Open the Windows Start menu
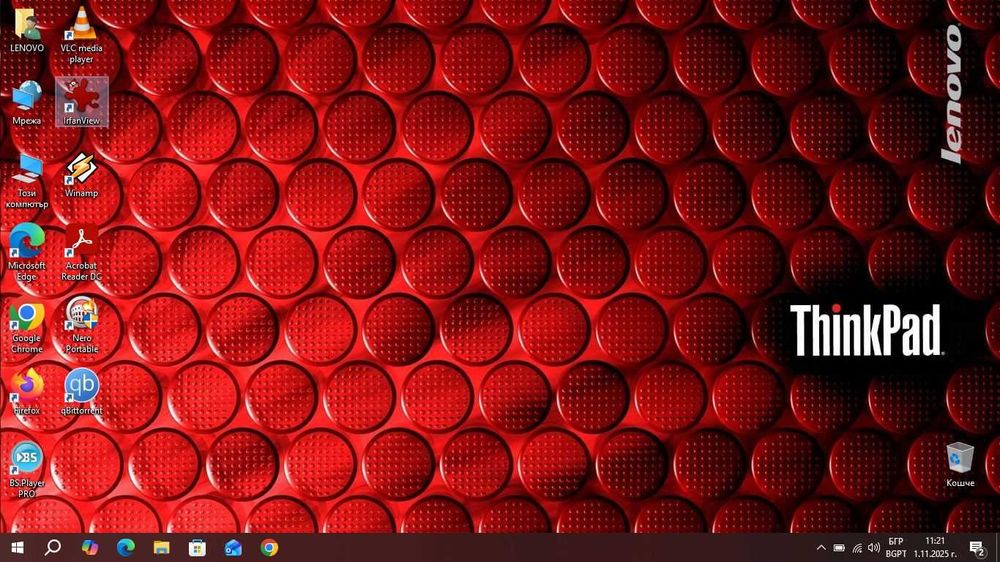The image size is (1000, 562). pos(17,547)
